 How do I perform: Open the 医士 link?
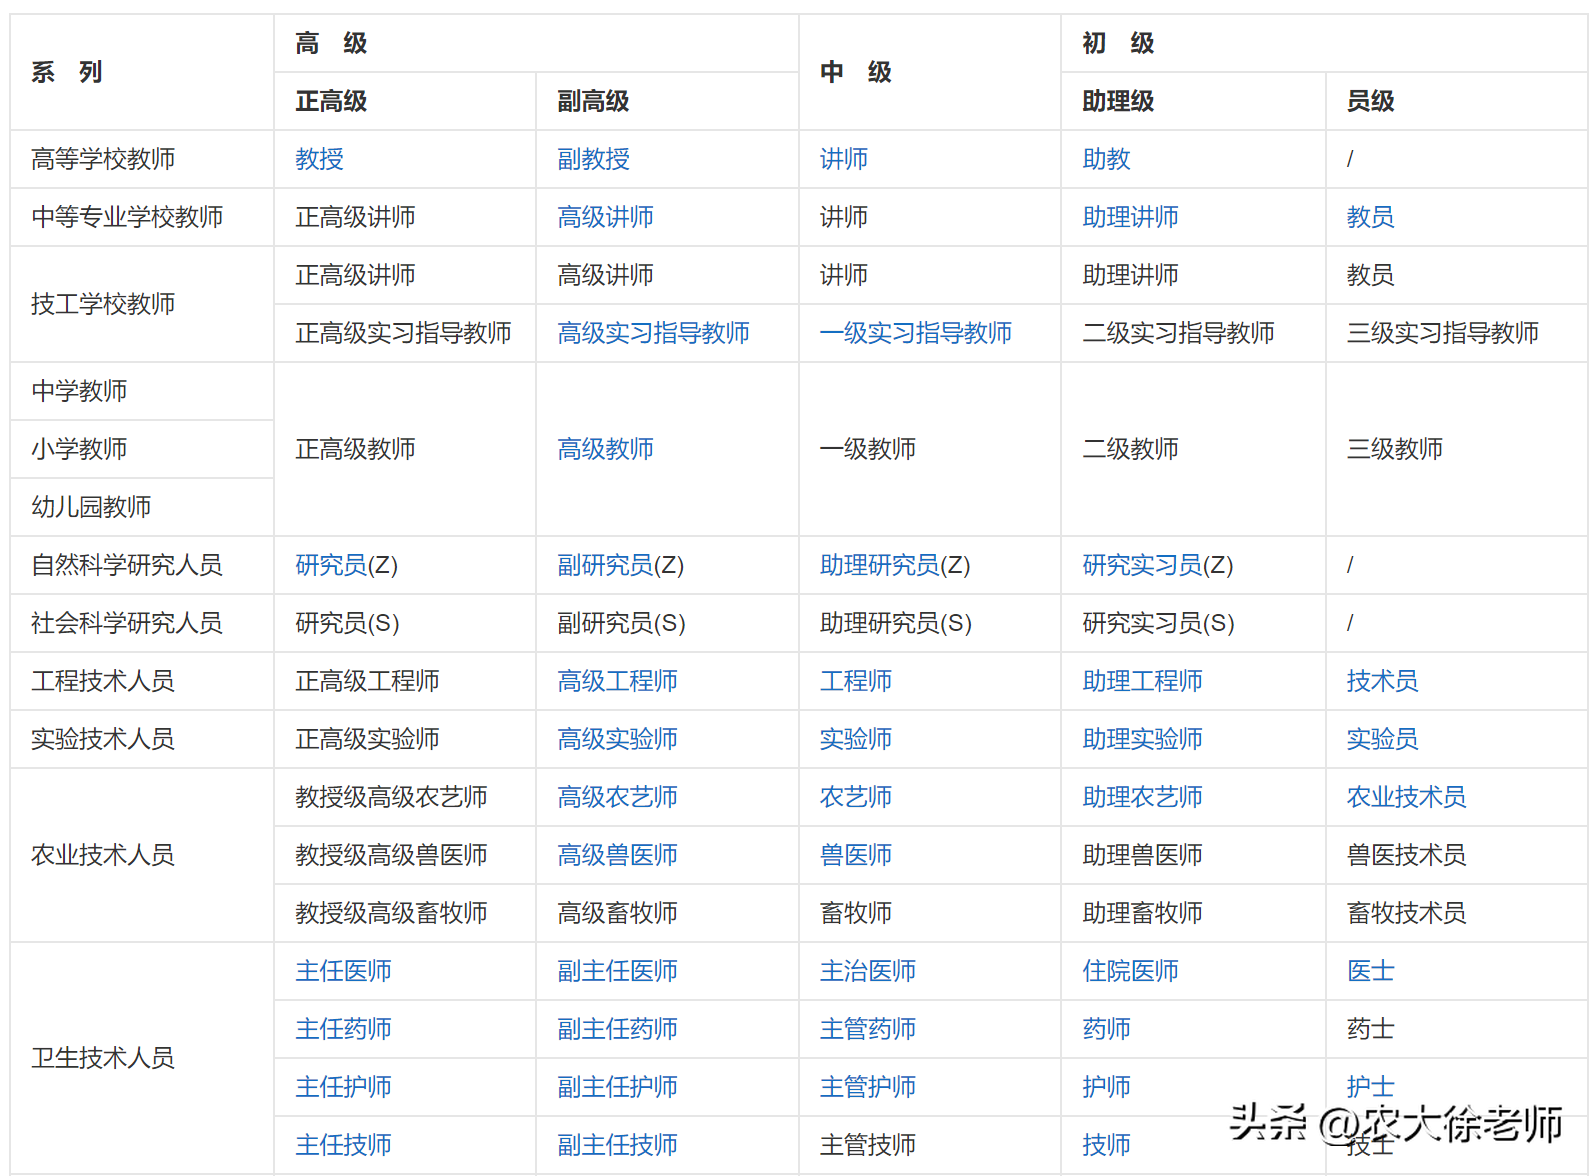tap(1370, 971)
